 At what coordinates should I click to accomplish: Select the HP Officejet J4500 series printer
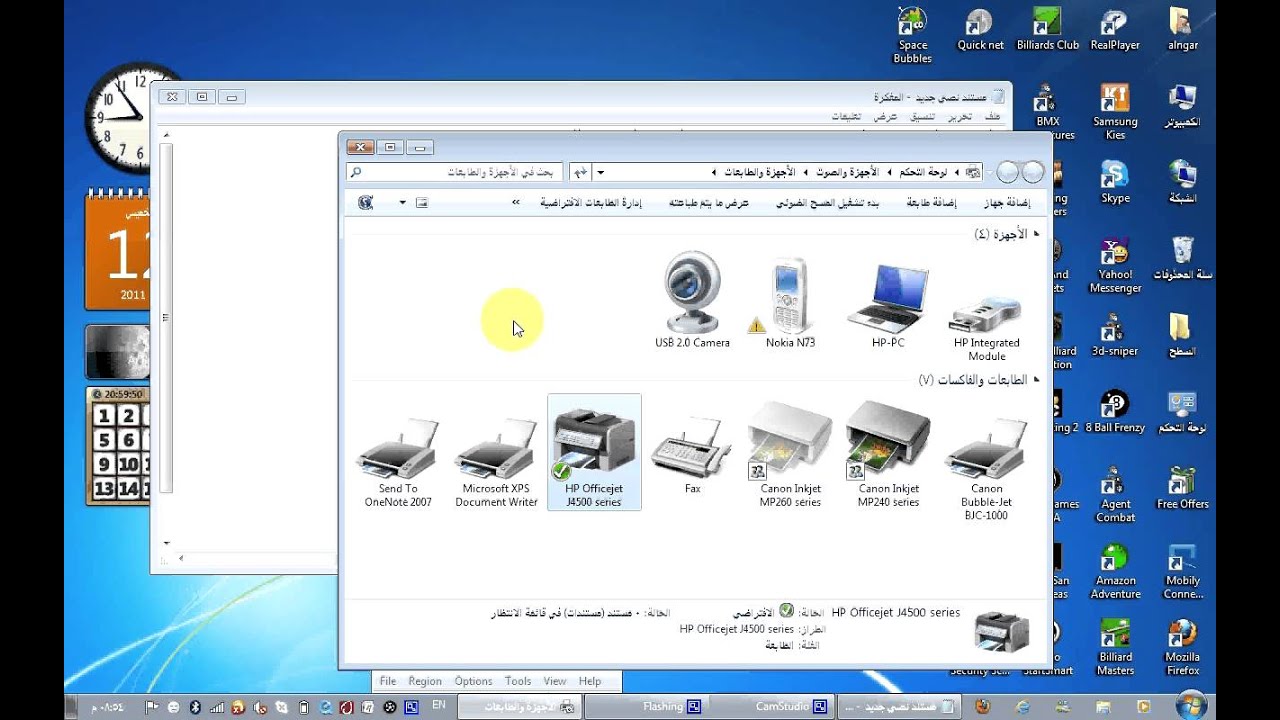pyautogui.click(x=594, y=452)
